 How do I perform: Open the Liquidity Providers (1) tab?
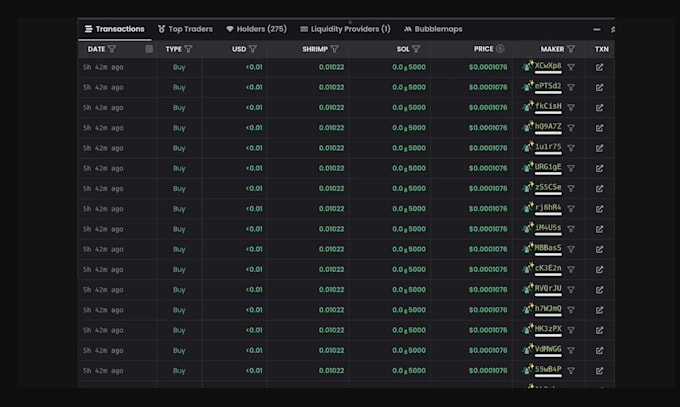(x=345, y=29)
